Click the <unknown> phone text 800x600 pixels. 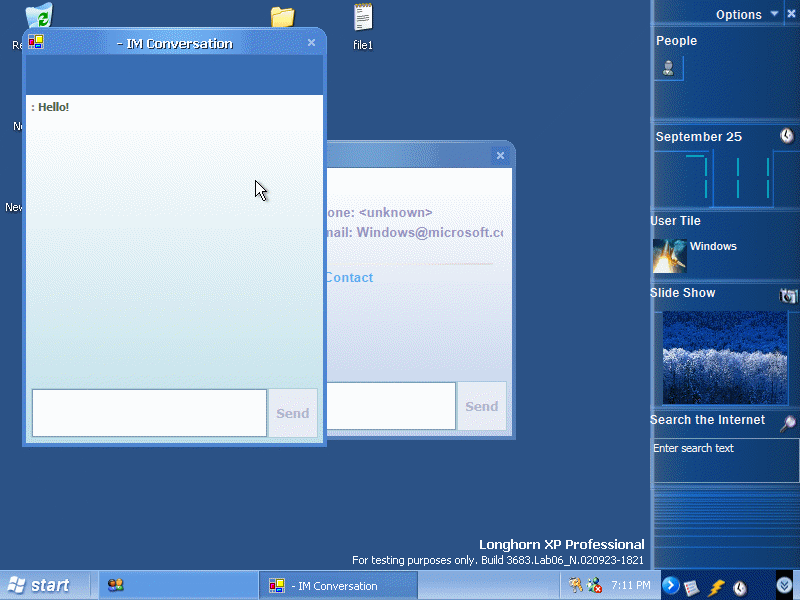[x=395, y=212]
